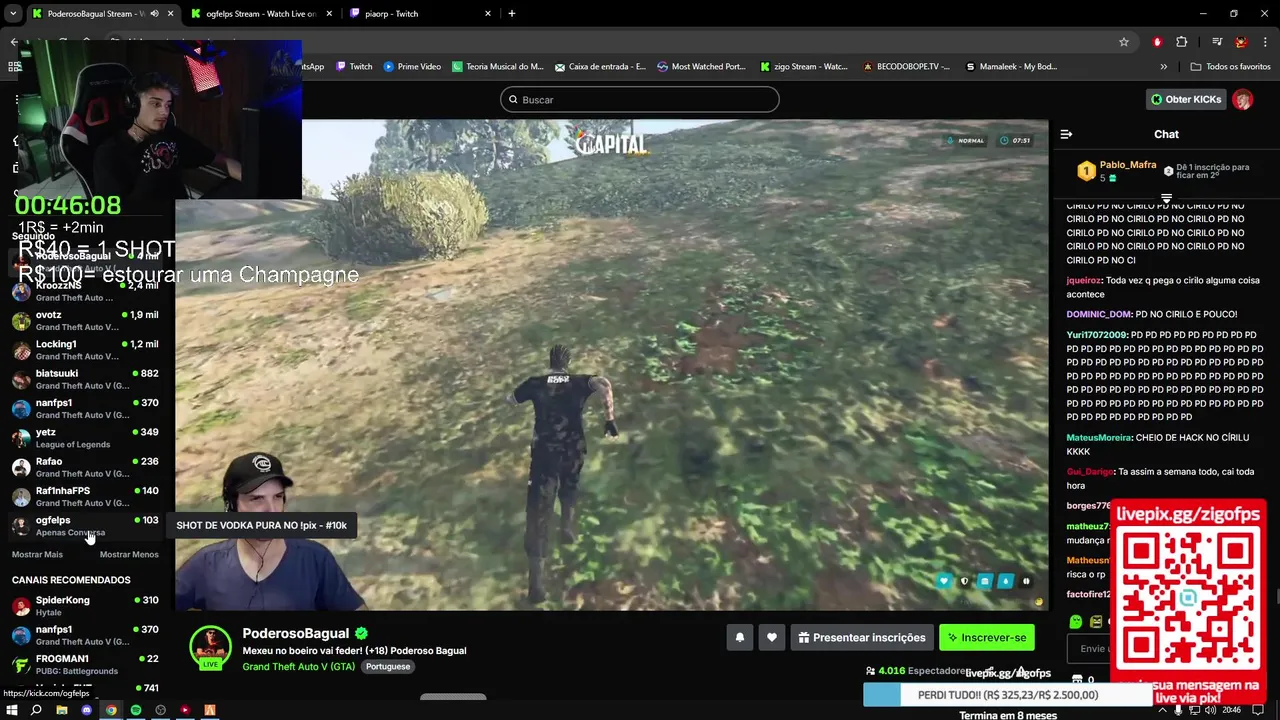
Task: Collapse the chat panel with the arrow icon
Action: (1066, 134)
